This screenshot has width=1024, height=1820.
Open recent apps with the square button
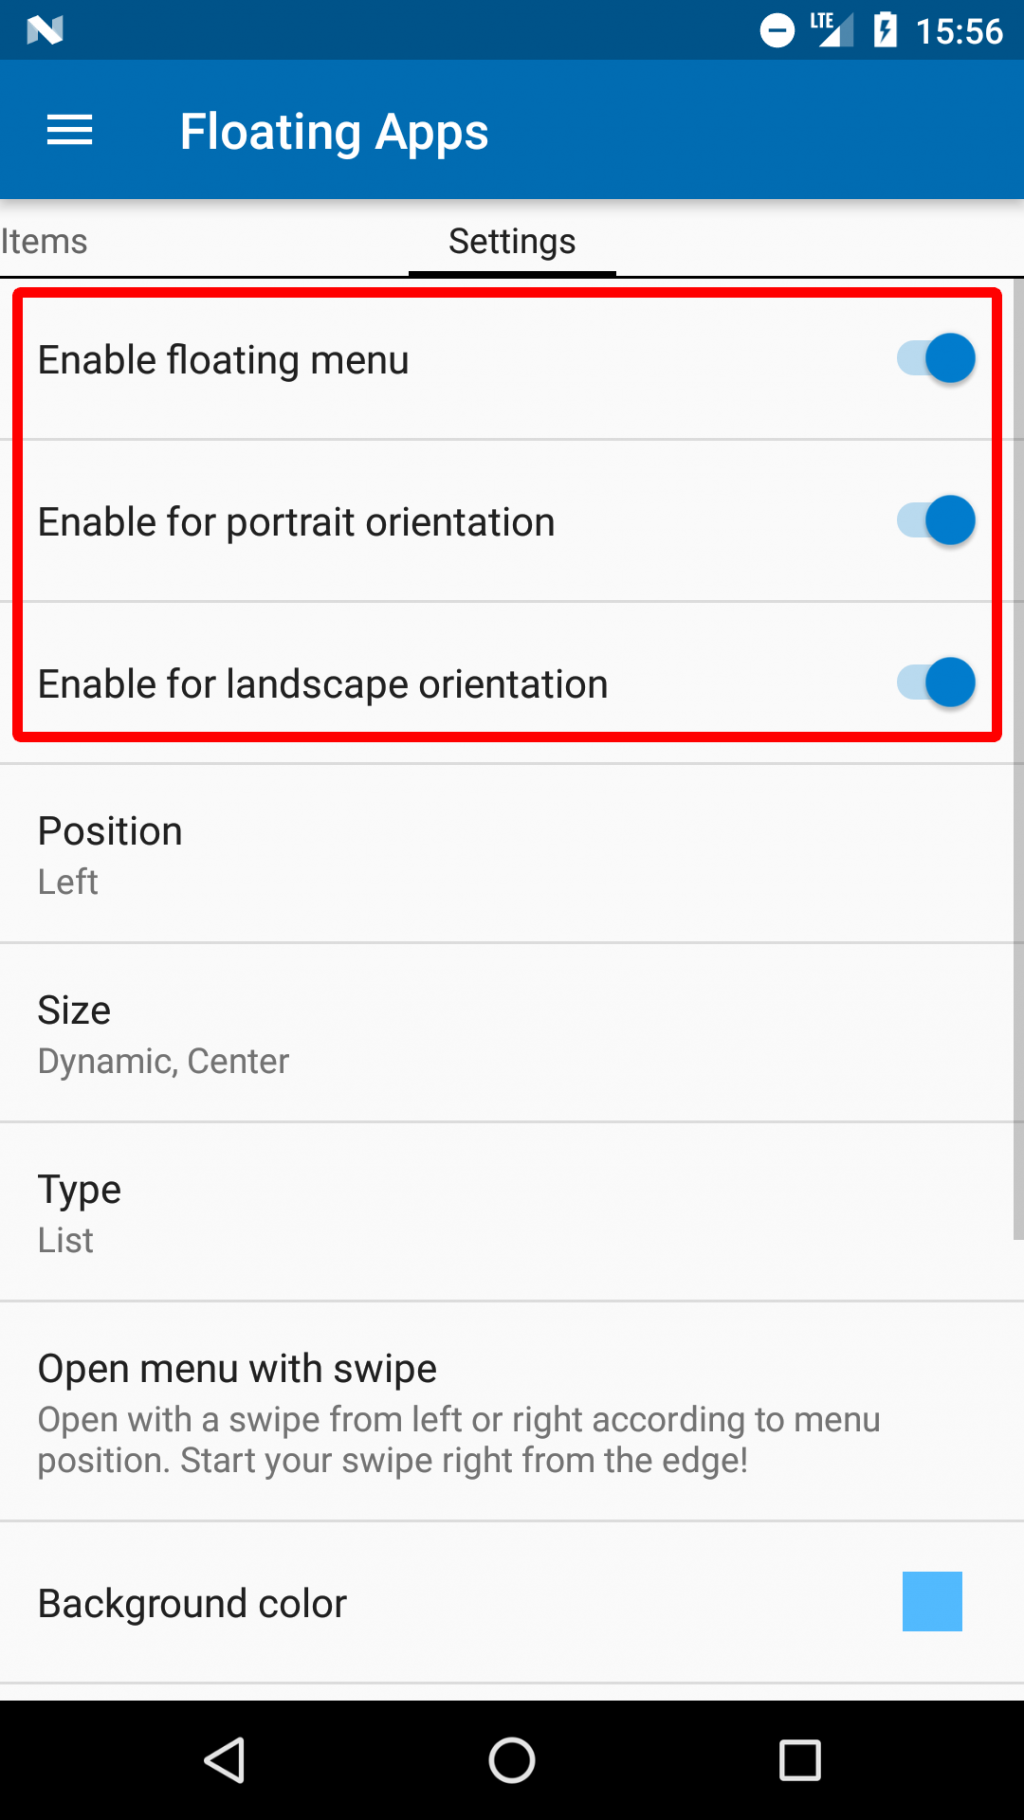tap(797, 1762)
